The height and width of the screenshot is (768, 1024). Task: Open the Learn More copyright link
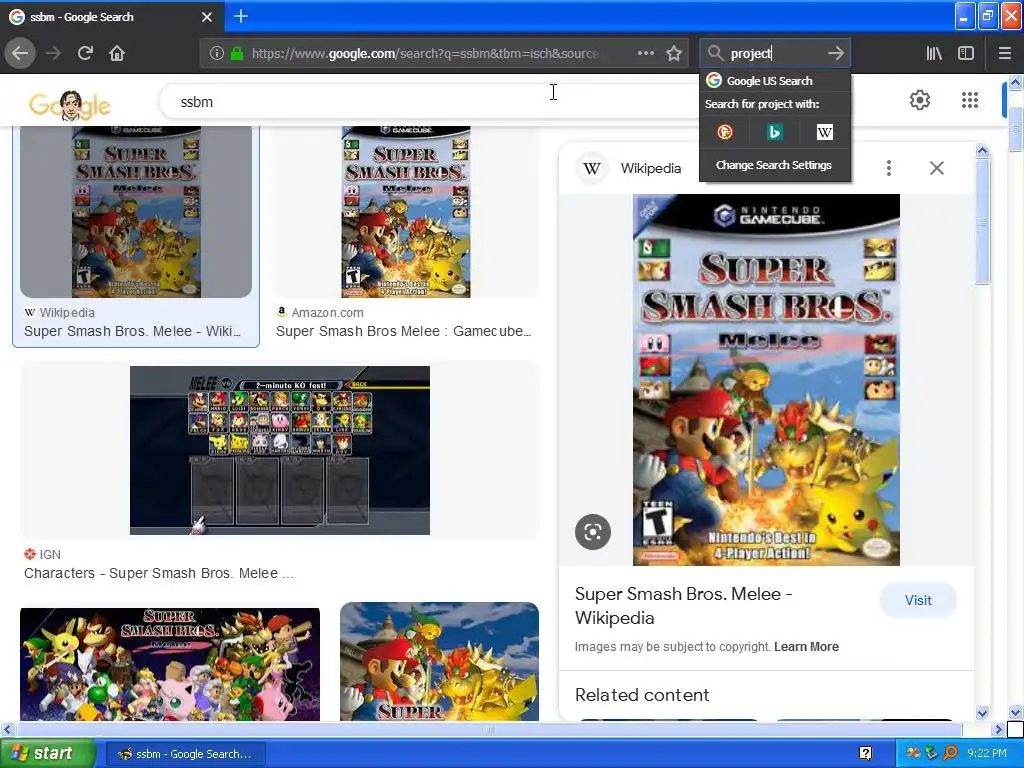[806, 647]
